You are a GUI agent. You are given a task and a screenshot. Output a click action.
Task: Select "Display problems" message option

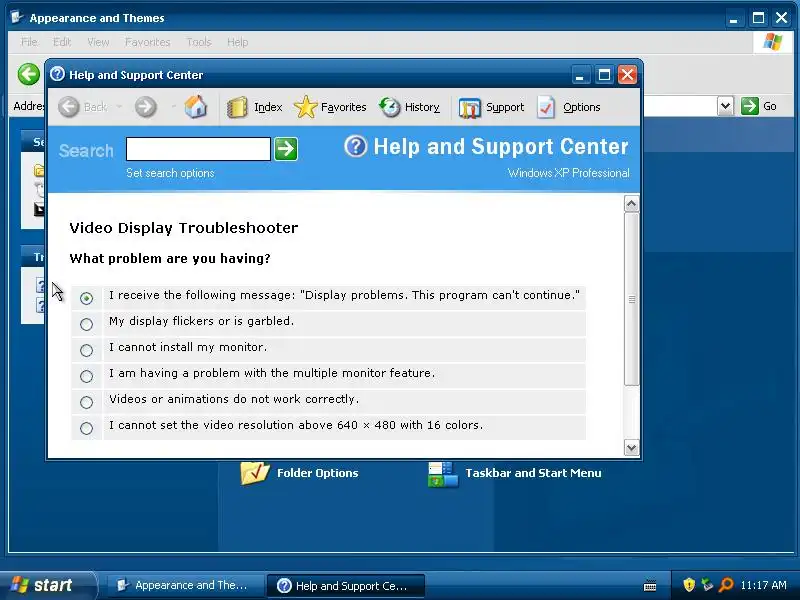(x=86, y=298)
